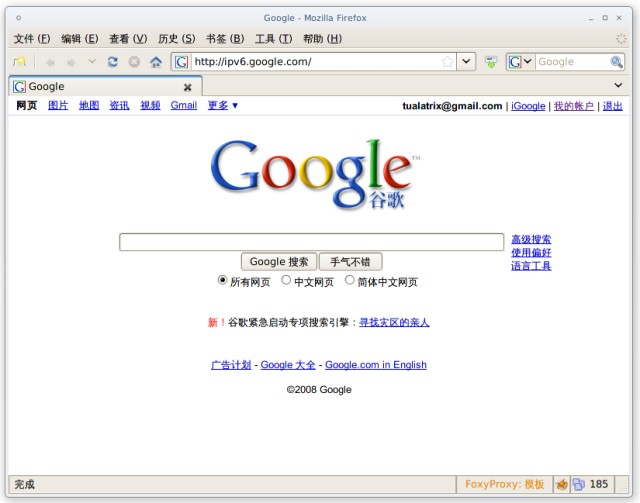Open the 资讯 link

[119, 105]
